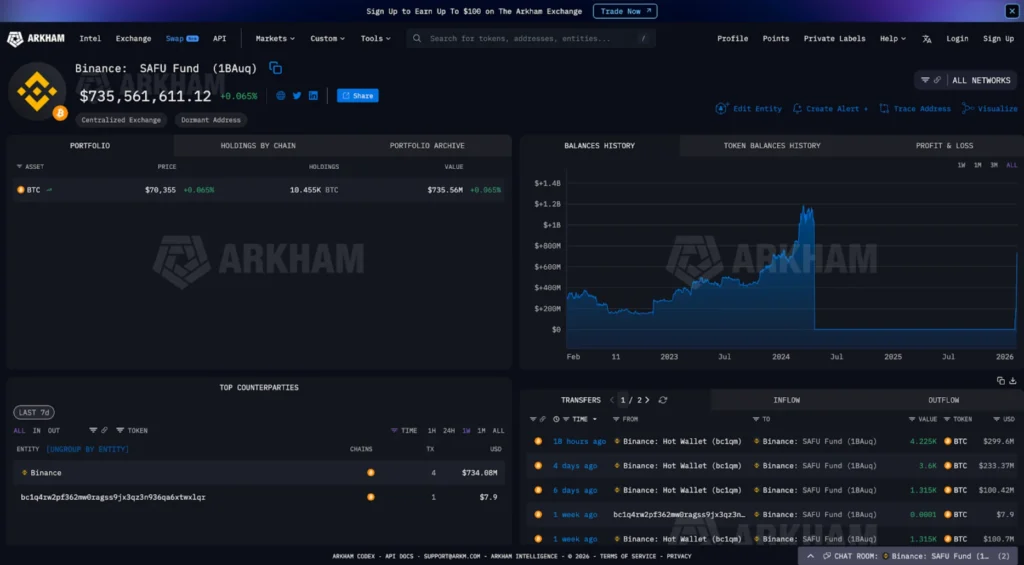The height and width of the screenshot is (565, 1024).
Task: Open the language translation icon
Action: (x=927, y=39)
